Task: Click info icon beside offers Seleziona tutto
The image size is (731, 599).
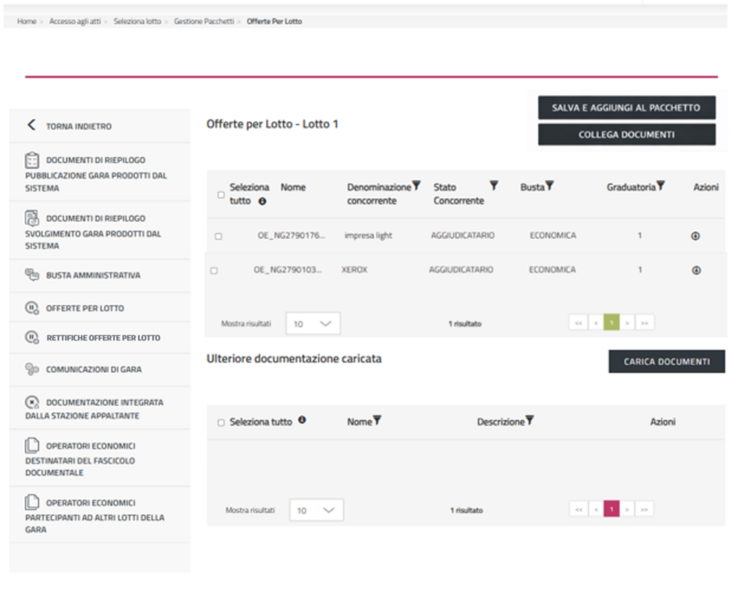Action: (x=262, y=201)
